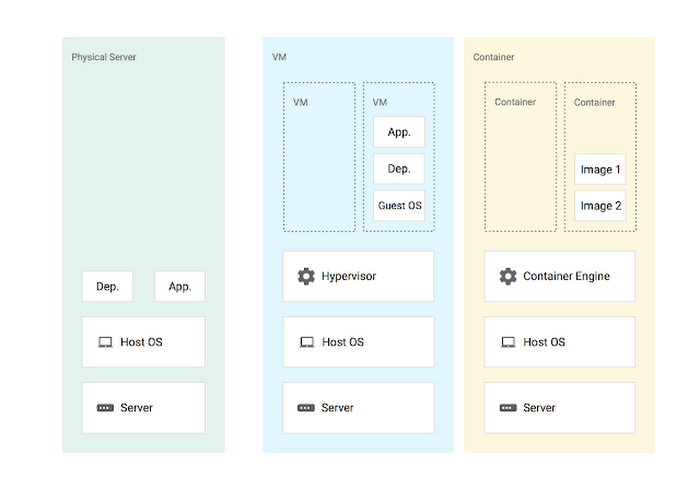Click 'Host OS' text in Physical Server column

[x=142, y=342]
